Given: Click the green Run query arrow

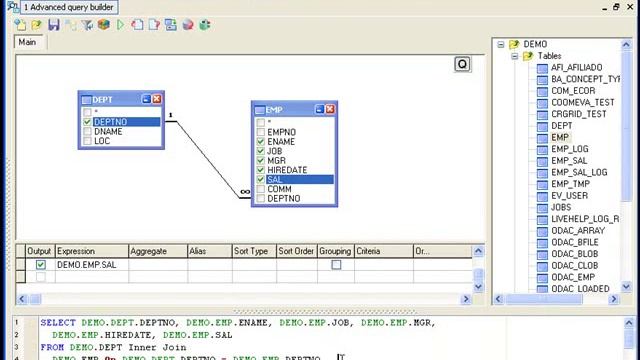Looking at the screenshot, I should click(x=120, y=25).
